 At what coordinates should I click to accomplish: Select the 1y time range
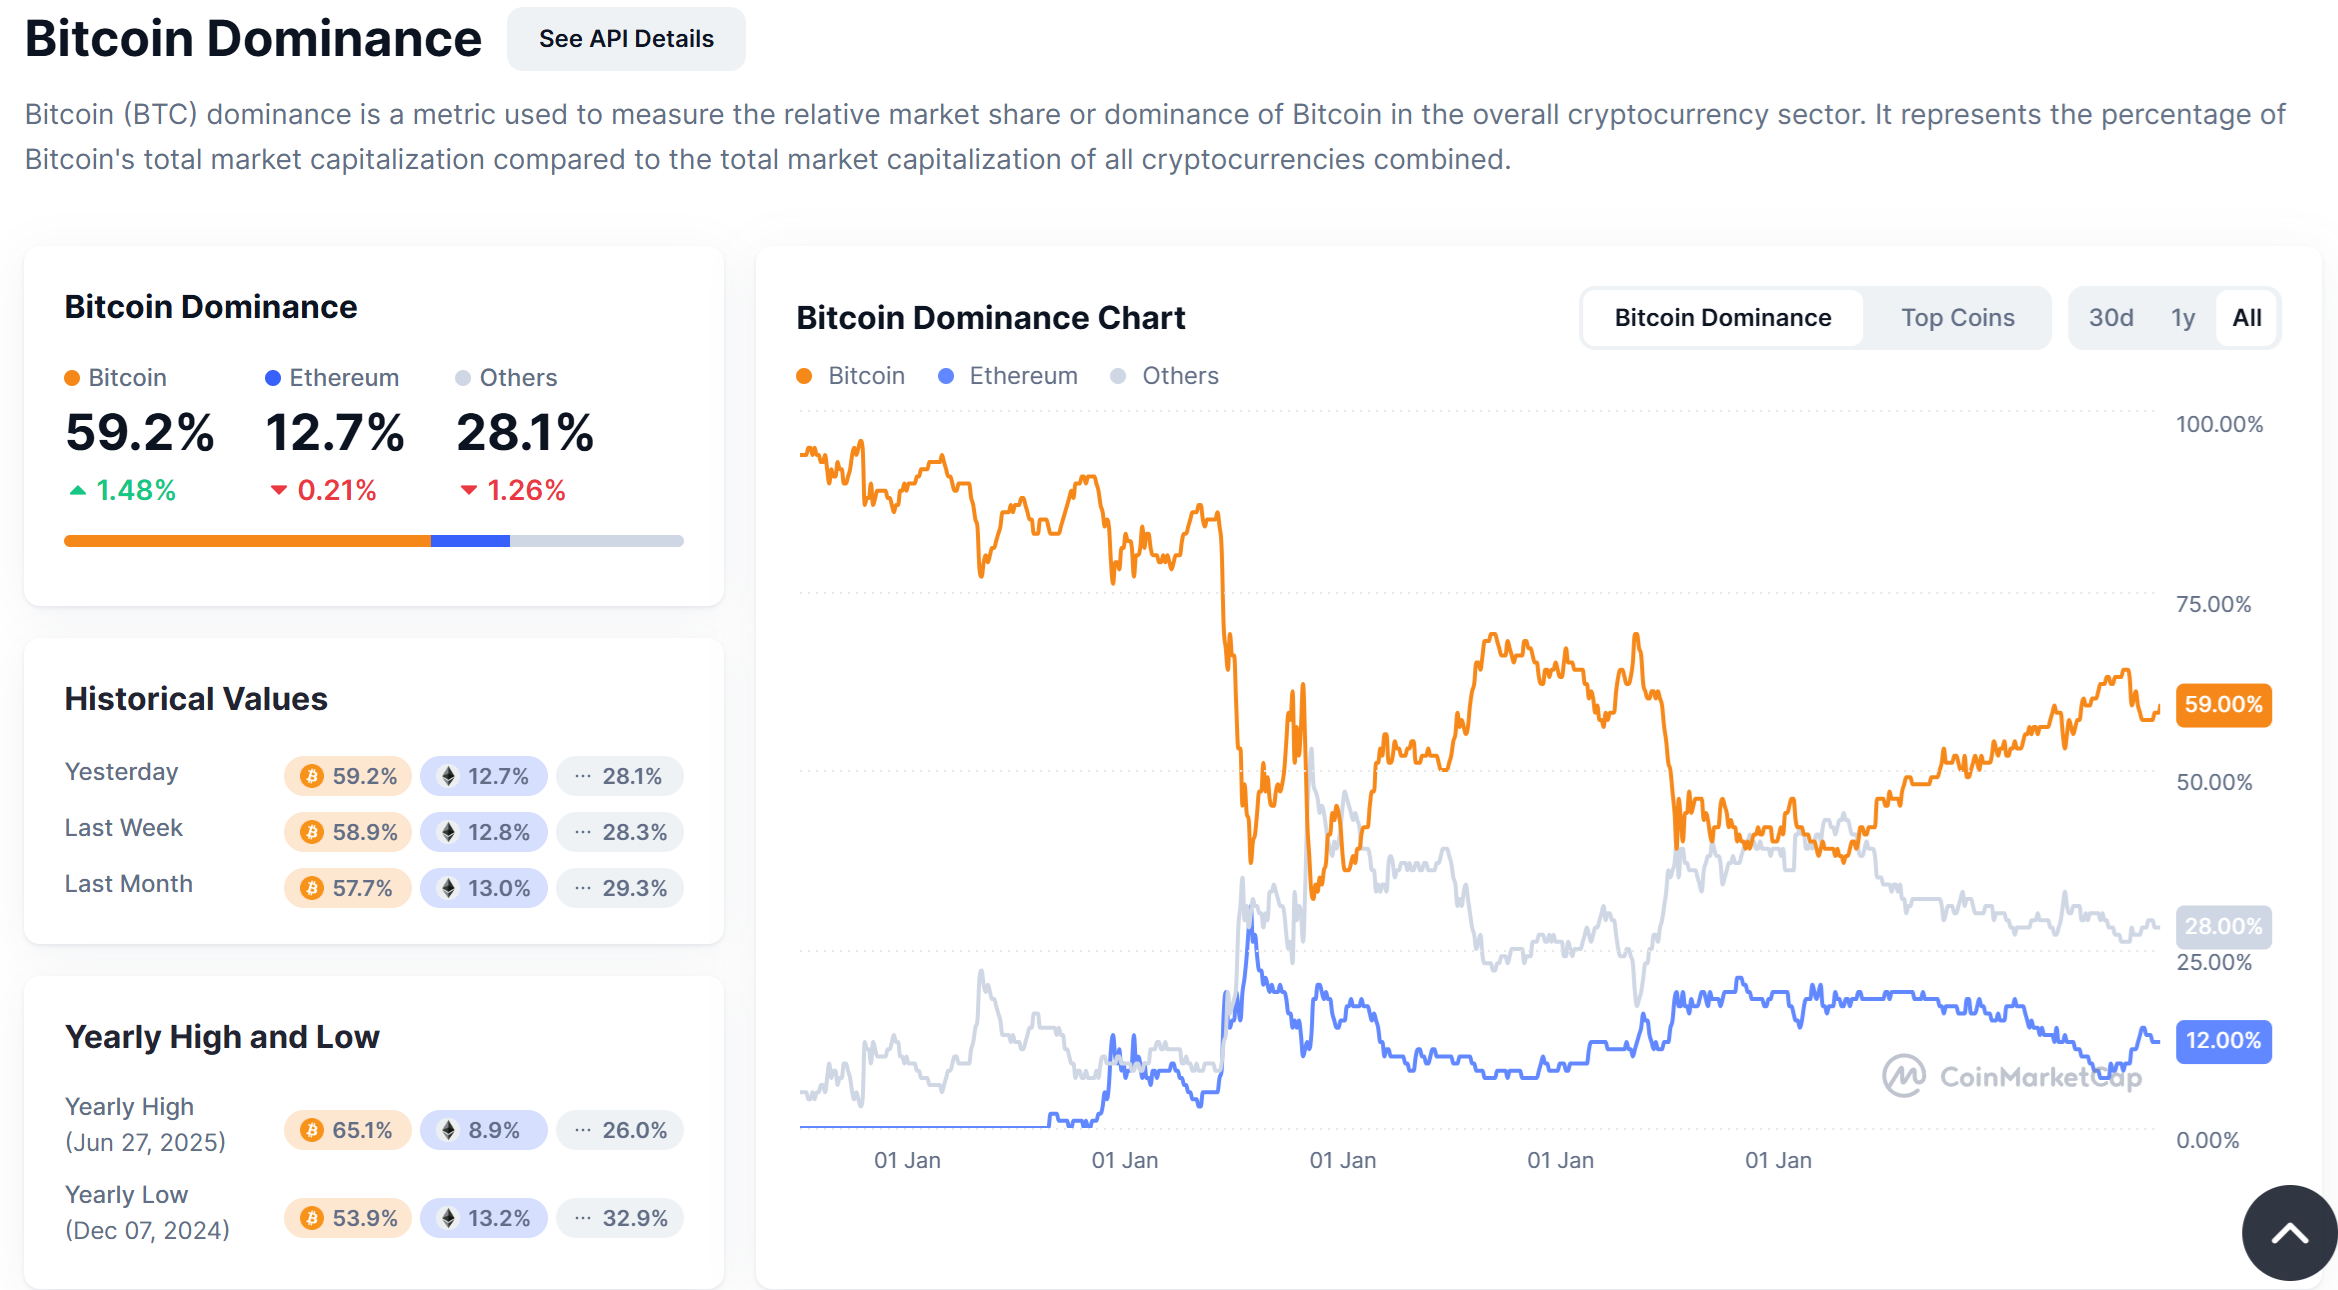click(2182, 318)
